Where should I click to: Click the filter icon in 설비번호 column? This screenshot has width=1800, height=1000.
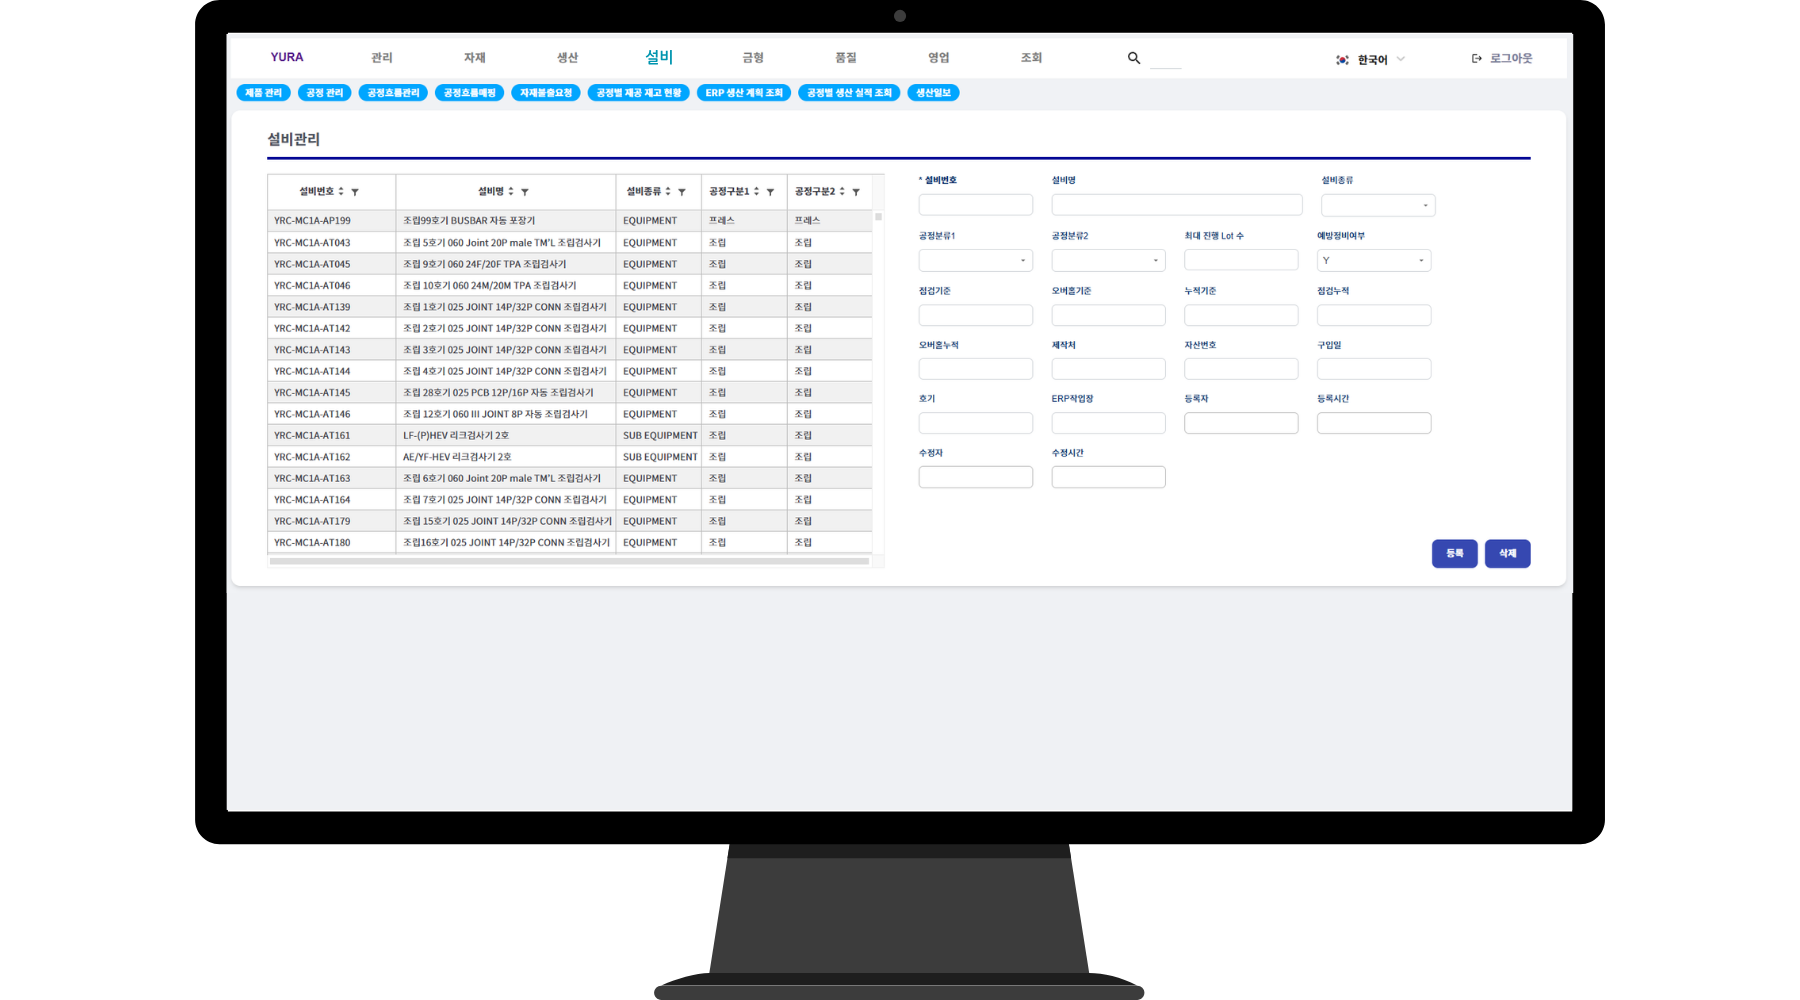tap(355, 192)
